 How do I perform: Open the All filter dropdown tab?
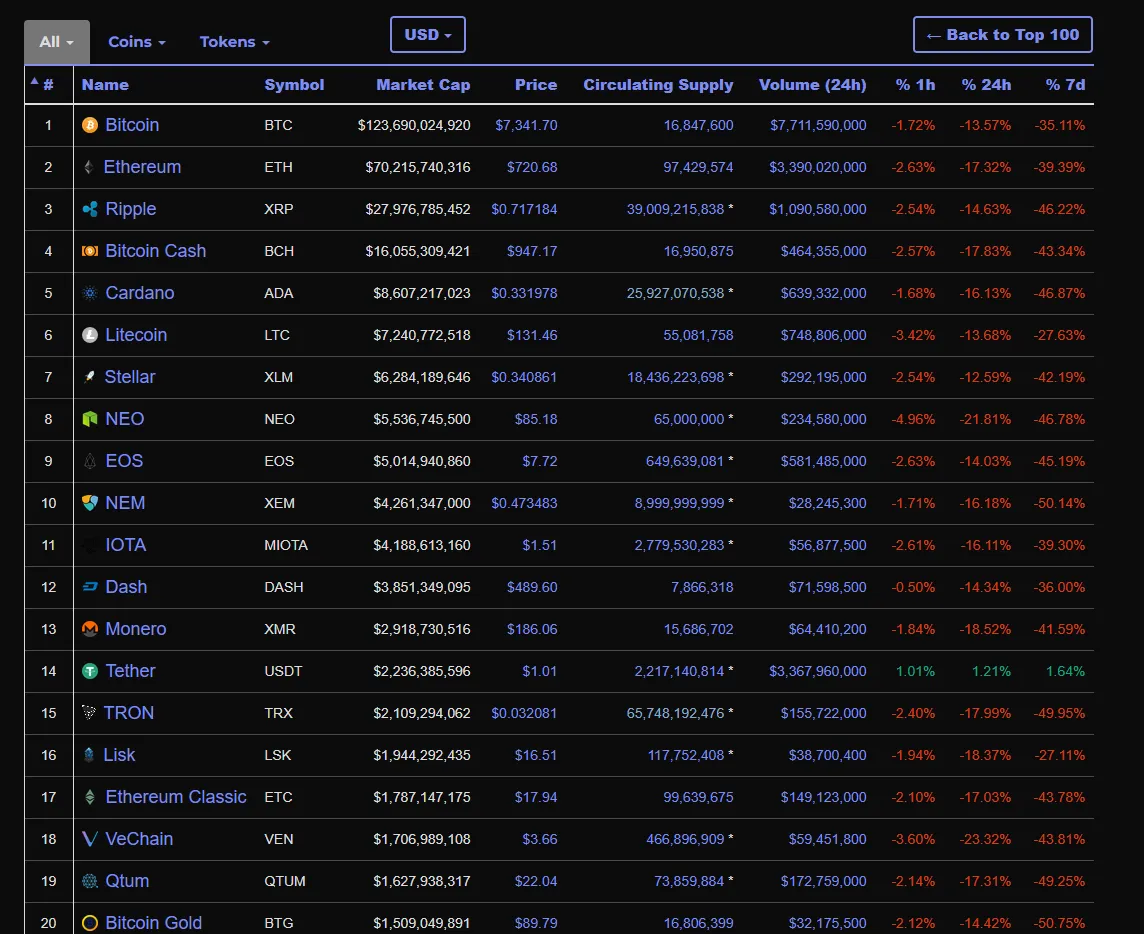(x=57, y=42)
